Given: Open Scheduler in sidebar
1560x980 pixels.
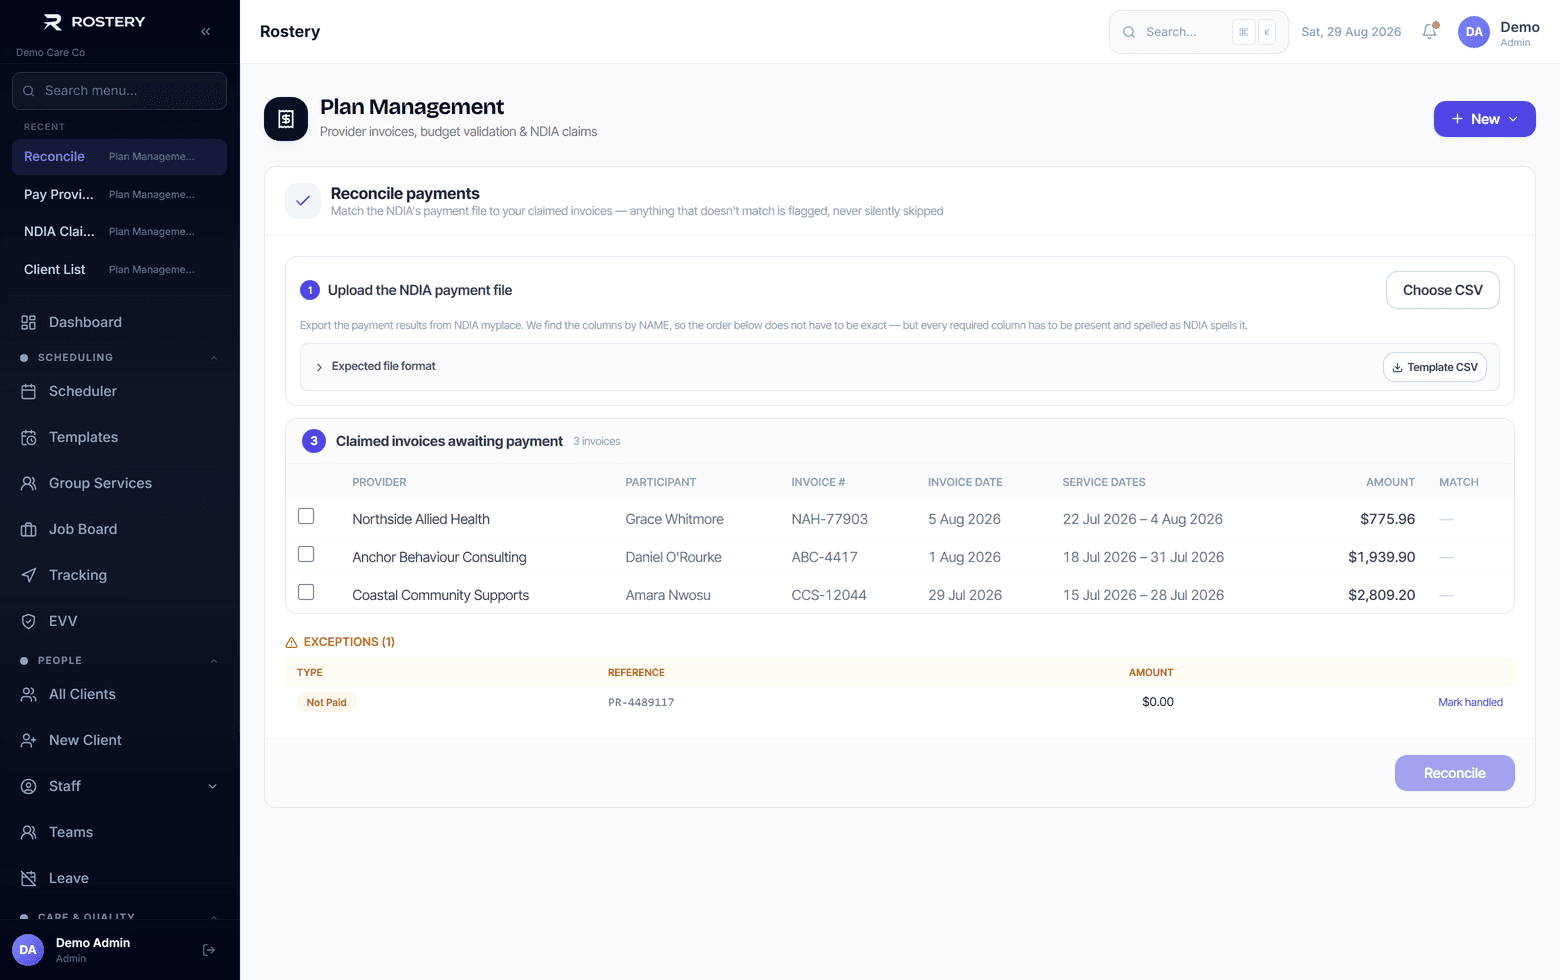Looking at the screenshot, I should [120, 391].
